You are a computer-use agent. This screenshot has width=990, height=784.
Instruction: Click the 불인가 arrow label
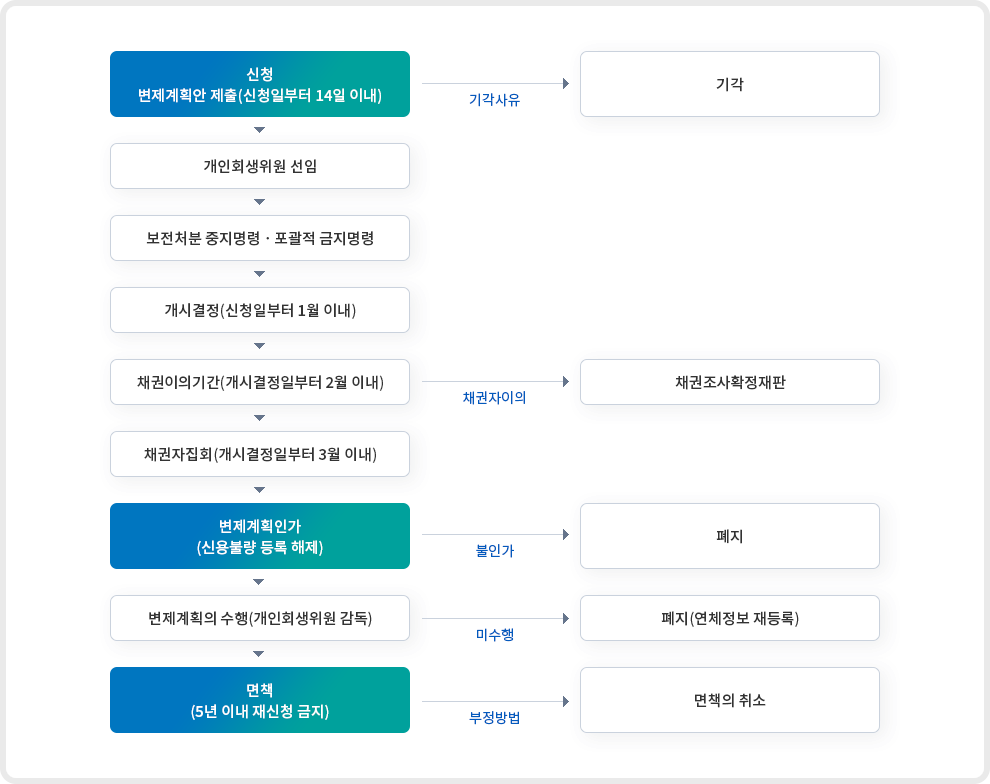[494, 551]
